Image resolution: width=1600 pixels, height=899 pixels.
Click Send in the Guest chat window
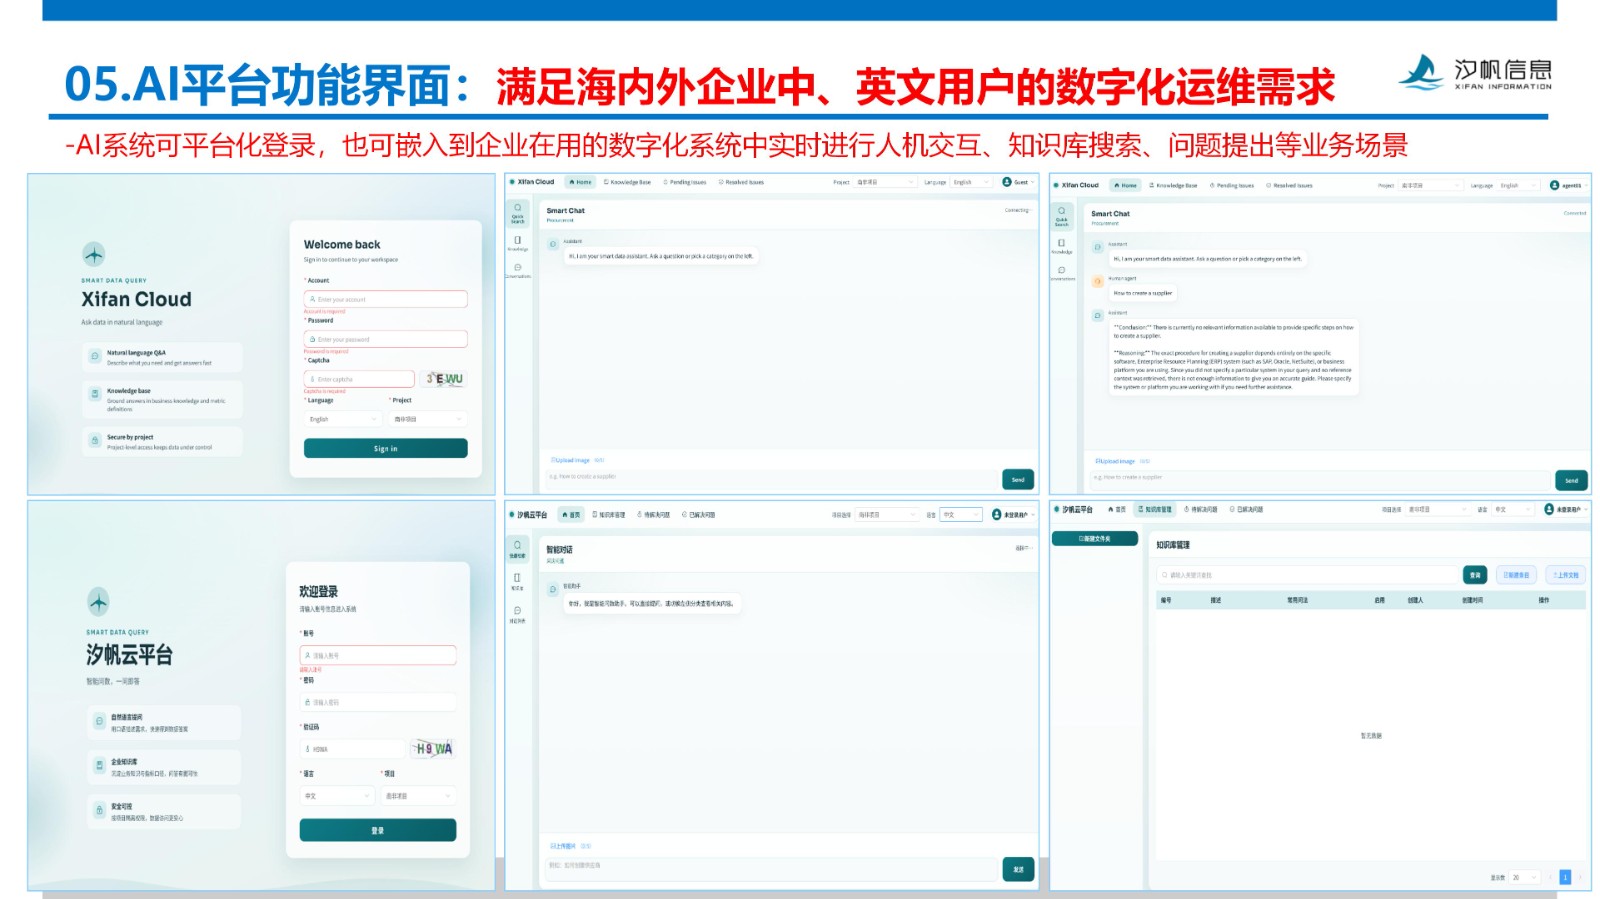(1018, 479)
